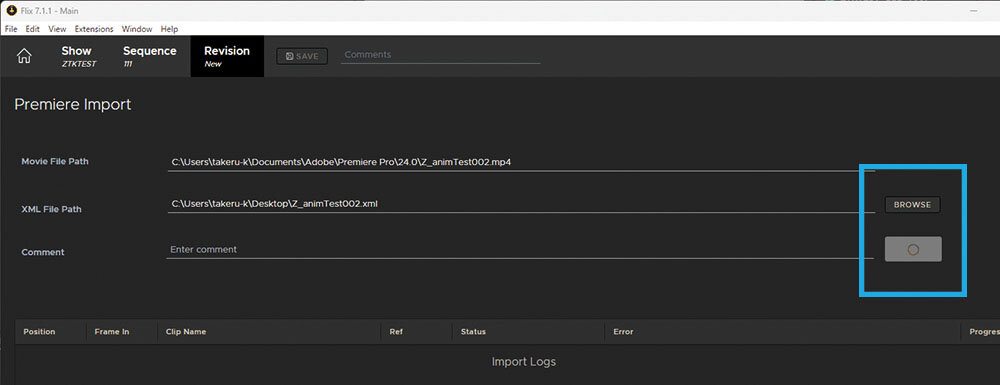Viewport: 1000px width, 385px height.
Task: Click the Flix app logo in title bar
Action: 11,11
